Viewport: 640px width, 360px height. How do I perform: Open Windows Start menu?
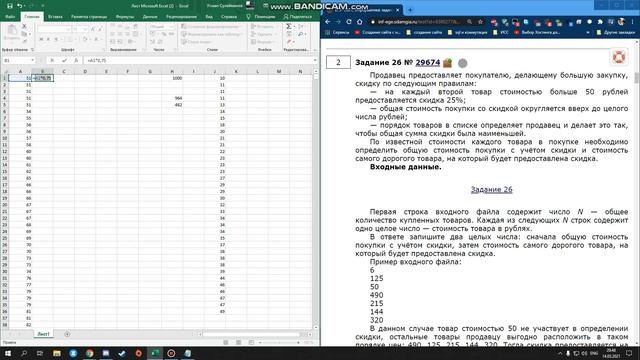8,353
